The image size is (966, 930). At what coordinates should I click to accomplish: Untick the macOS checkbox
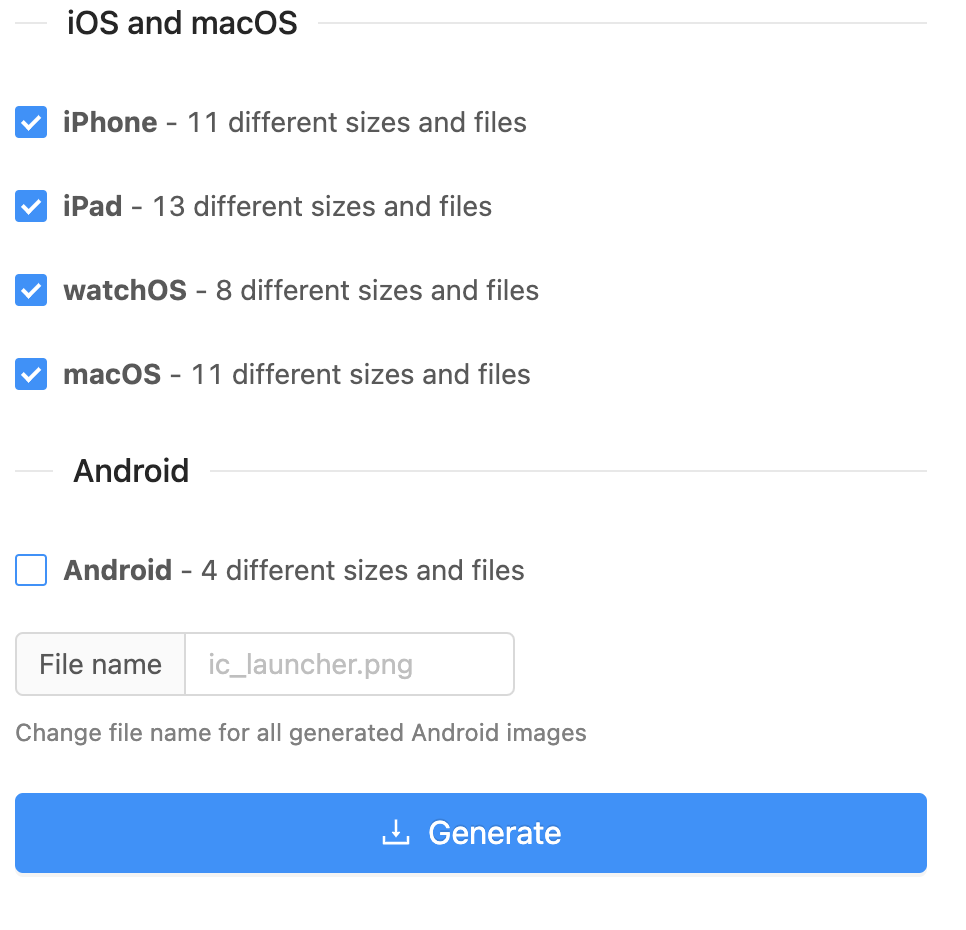[x=31, y=374]
